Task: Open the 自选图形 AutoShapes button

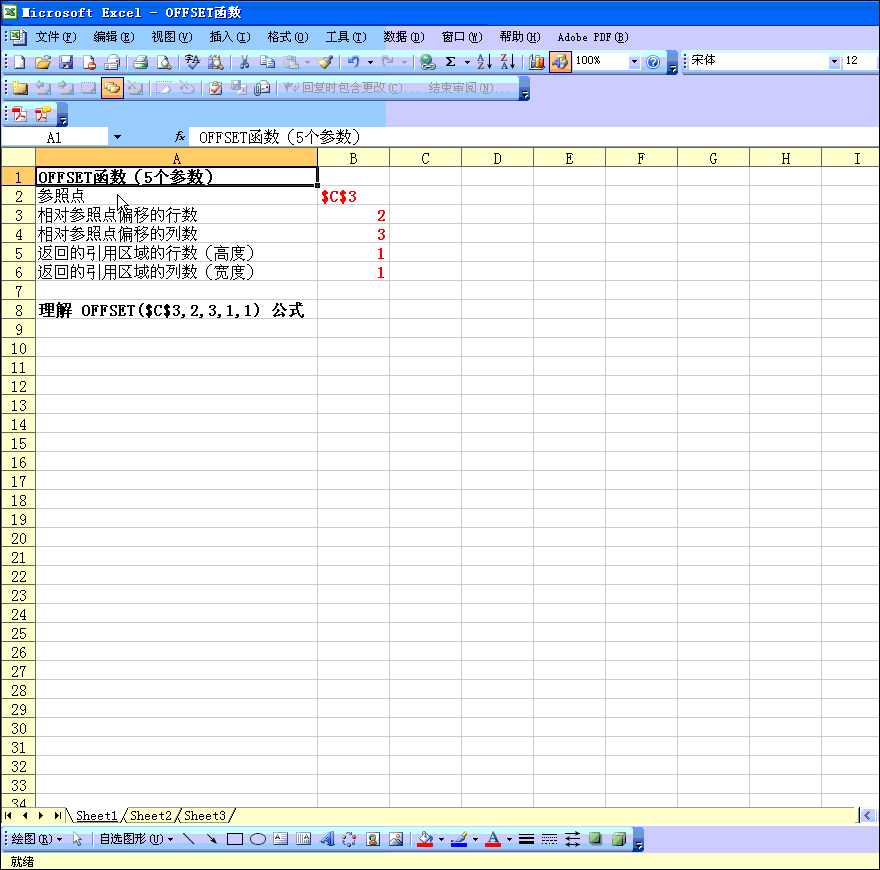Action: pos(134,839)
